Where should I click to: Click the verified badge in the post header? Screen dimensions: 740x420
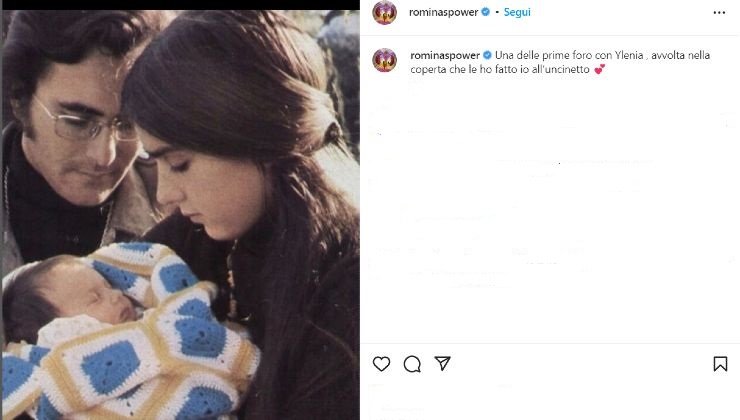(486, 13)
